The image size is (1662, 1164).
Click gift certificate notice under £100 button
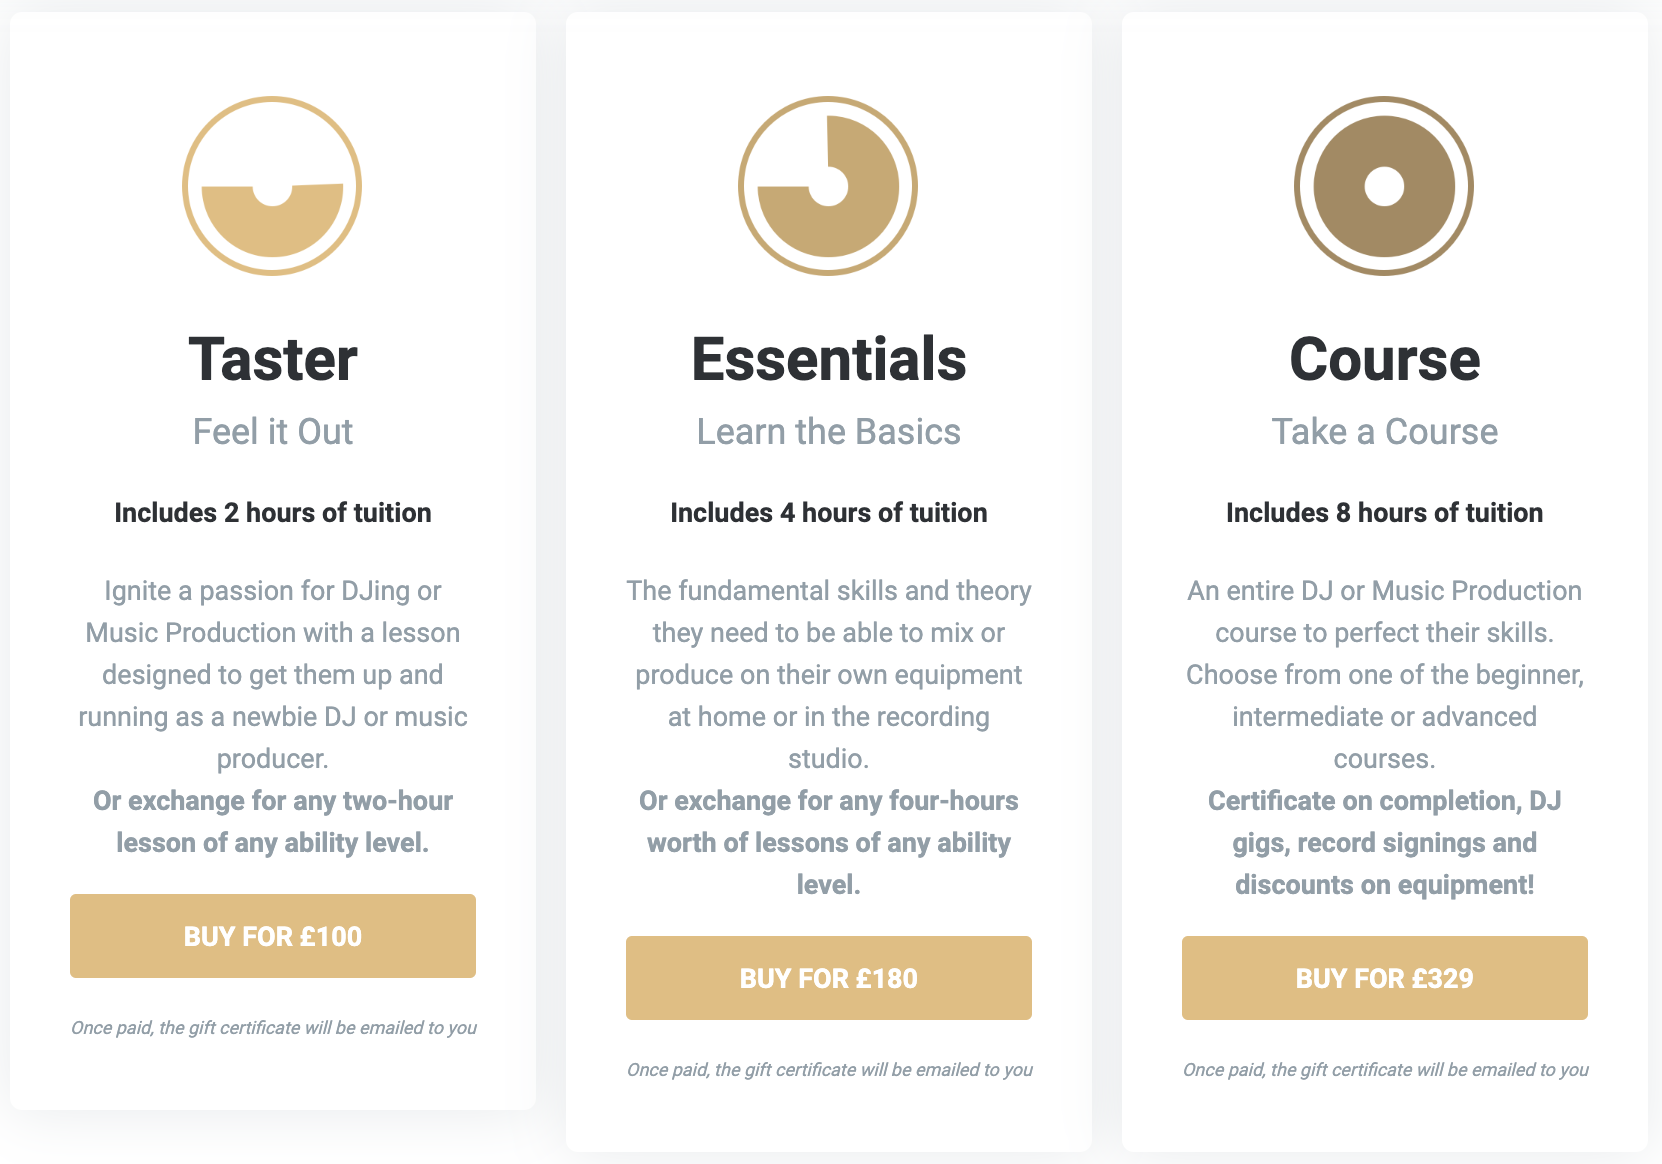tap(273, 1028)
